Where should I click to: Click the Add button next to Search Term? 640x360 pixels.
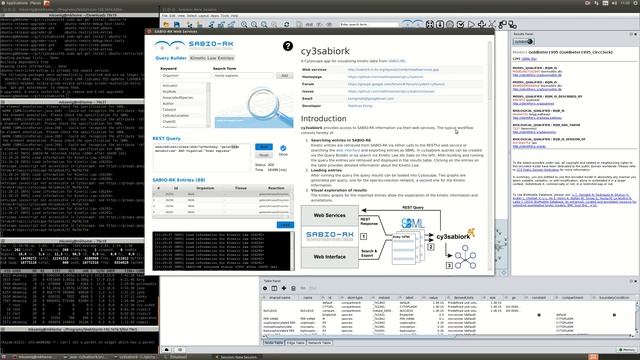click(x=284, y=76)
